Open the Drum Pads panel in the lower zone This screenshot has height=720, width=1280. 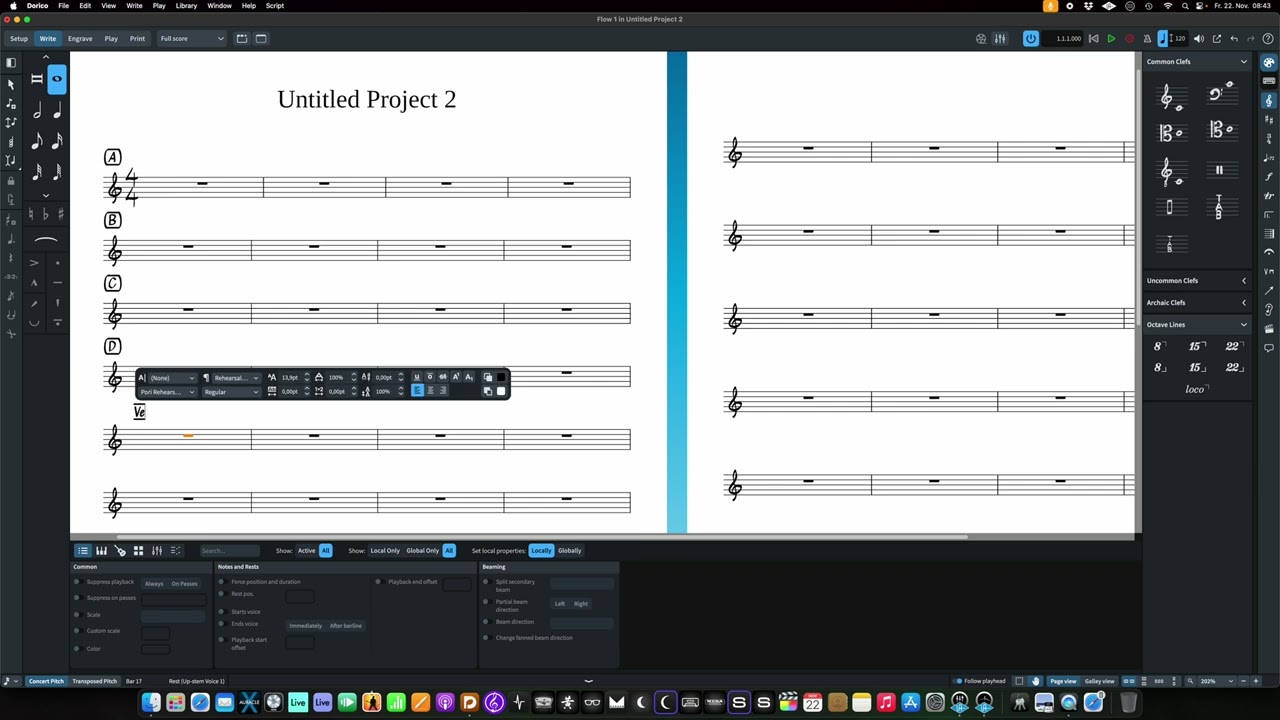click(138, 551)
